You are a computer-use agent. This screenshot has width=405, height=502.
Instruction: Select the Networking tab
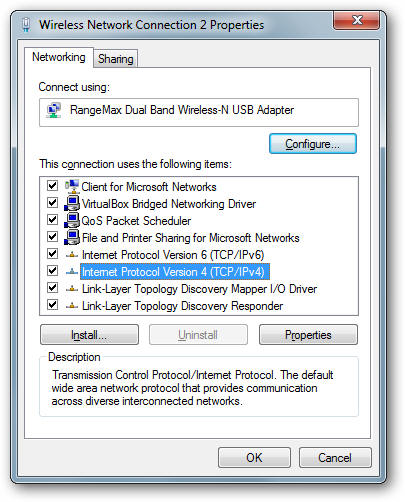click(59, 57)
